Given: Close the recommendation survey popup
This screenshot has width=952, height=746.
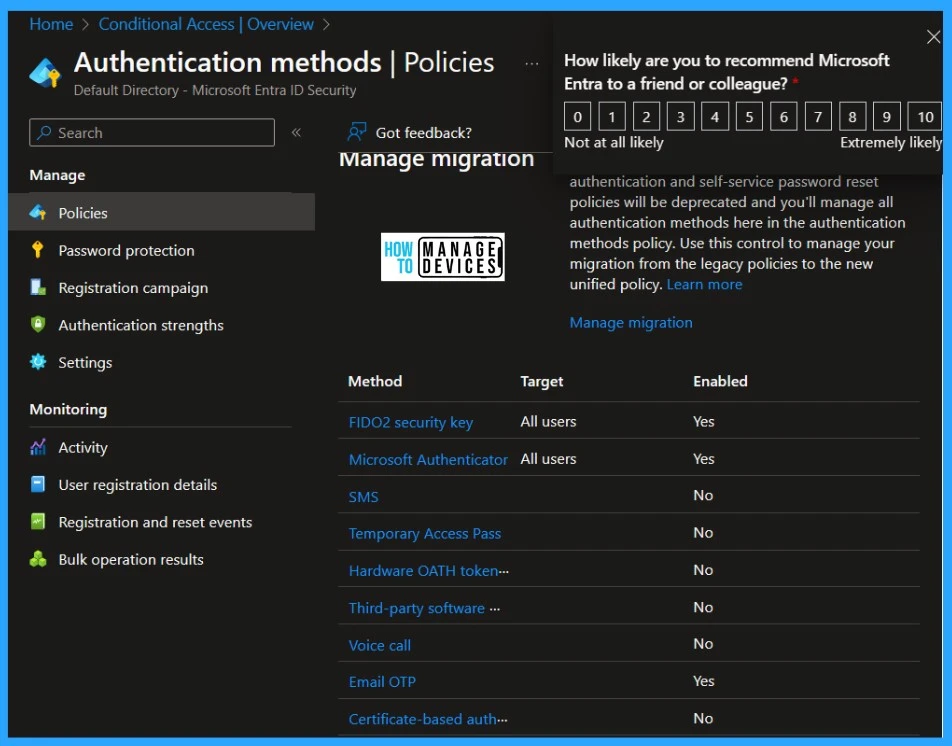Looking at the screenshot, I should click(x=933, y=37).
